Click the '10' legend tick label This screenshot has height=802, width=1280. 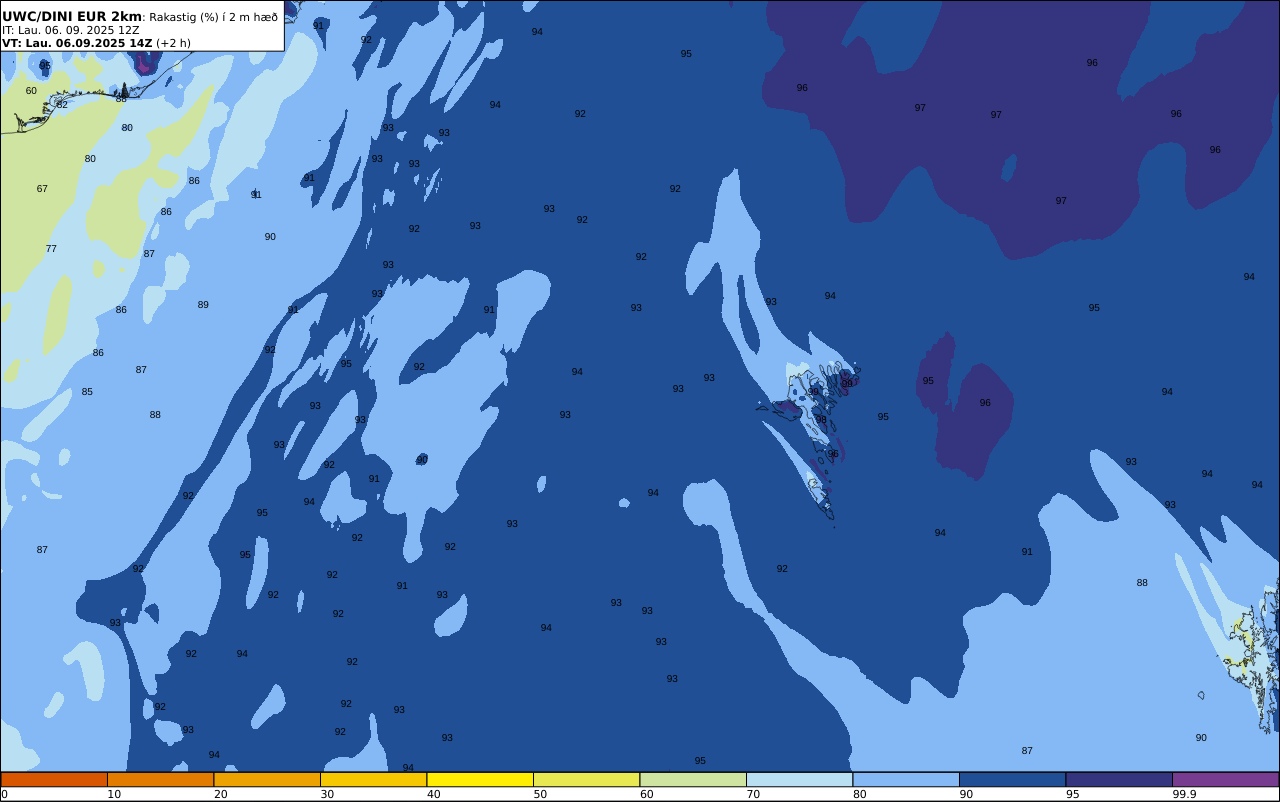(x=114, y=794)
